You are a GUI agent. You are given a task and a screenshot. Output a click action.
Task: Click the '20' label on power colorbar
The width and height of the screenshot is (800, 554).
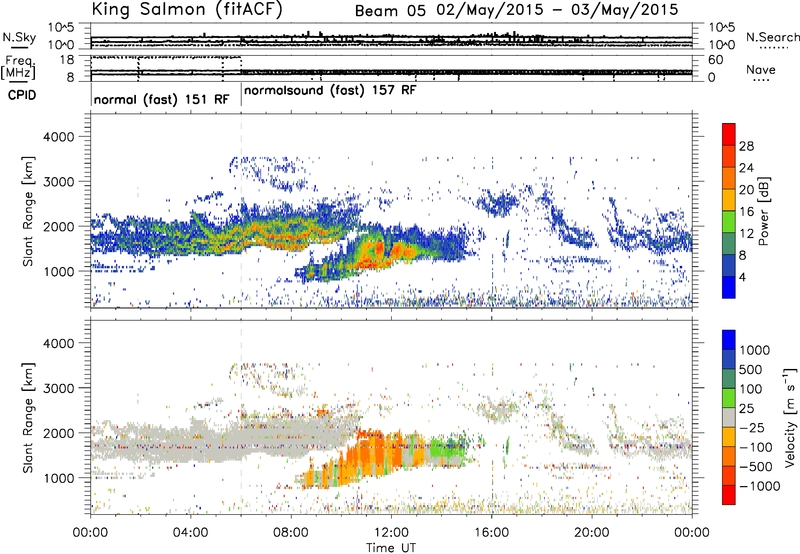746,190
